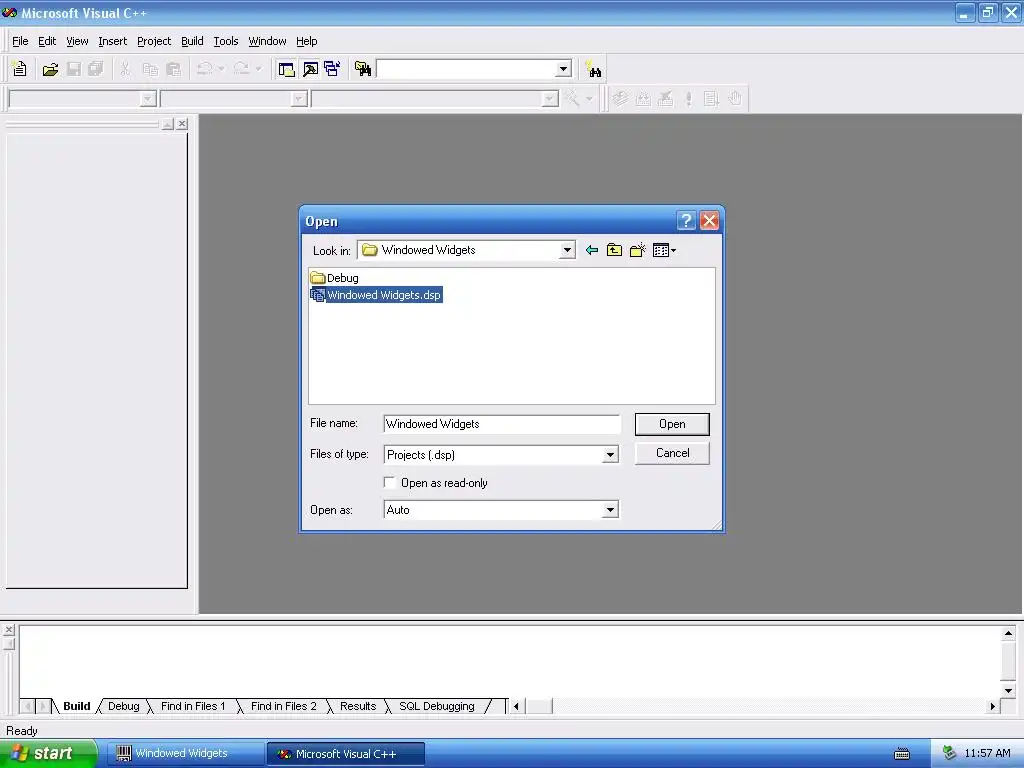This screenshot has width=1024, height=768.
Task: Open the Window List icon
Action: [332, 69]
